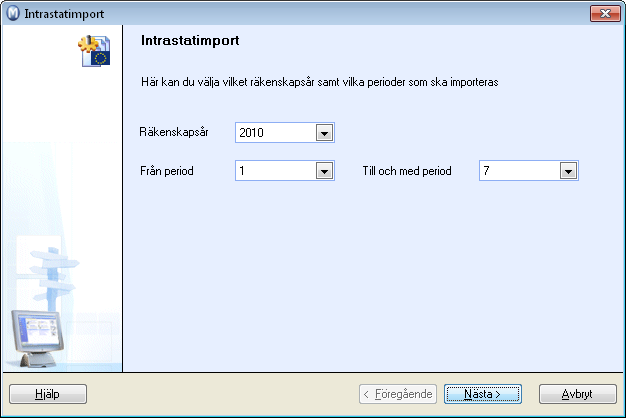Click the Från period label
The image size is (626, 418).
click(166, 171)
